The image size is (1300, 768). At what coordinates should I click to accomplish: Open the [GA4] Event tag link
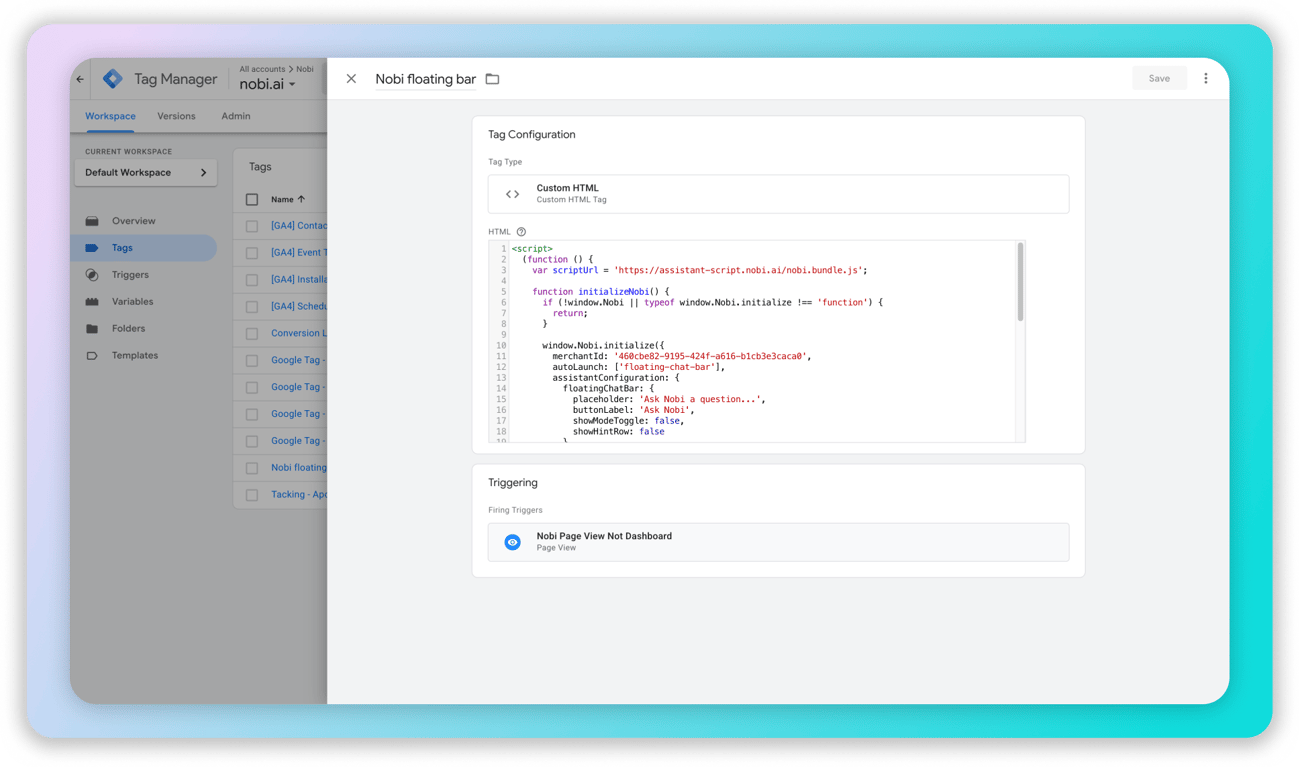(x=299, y=253)
